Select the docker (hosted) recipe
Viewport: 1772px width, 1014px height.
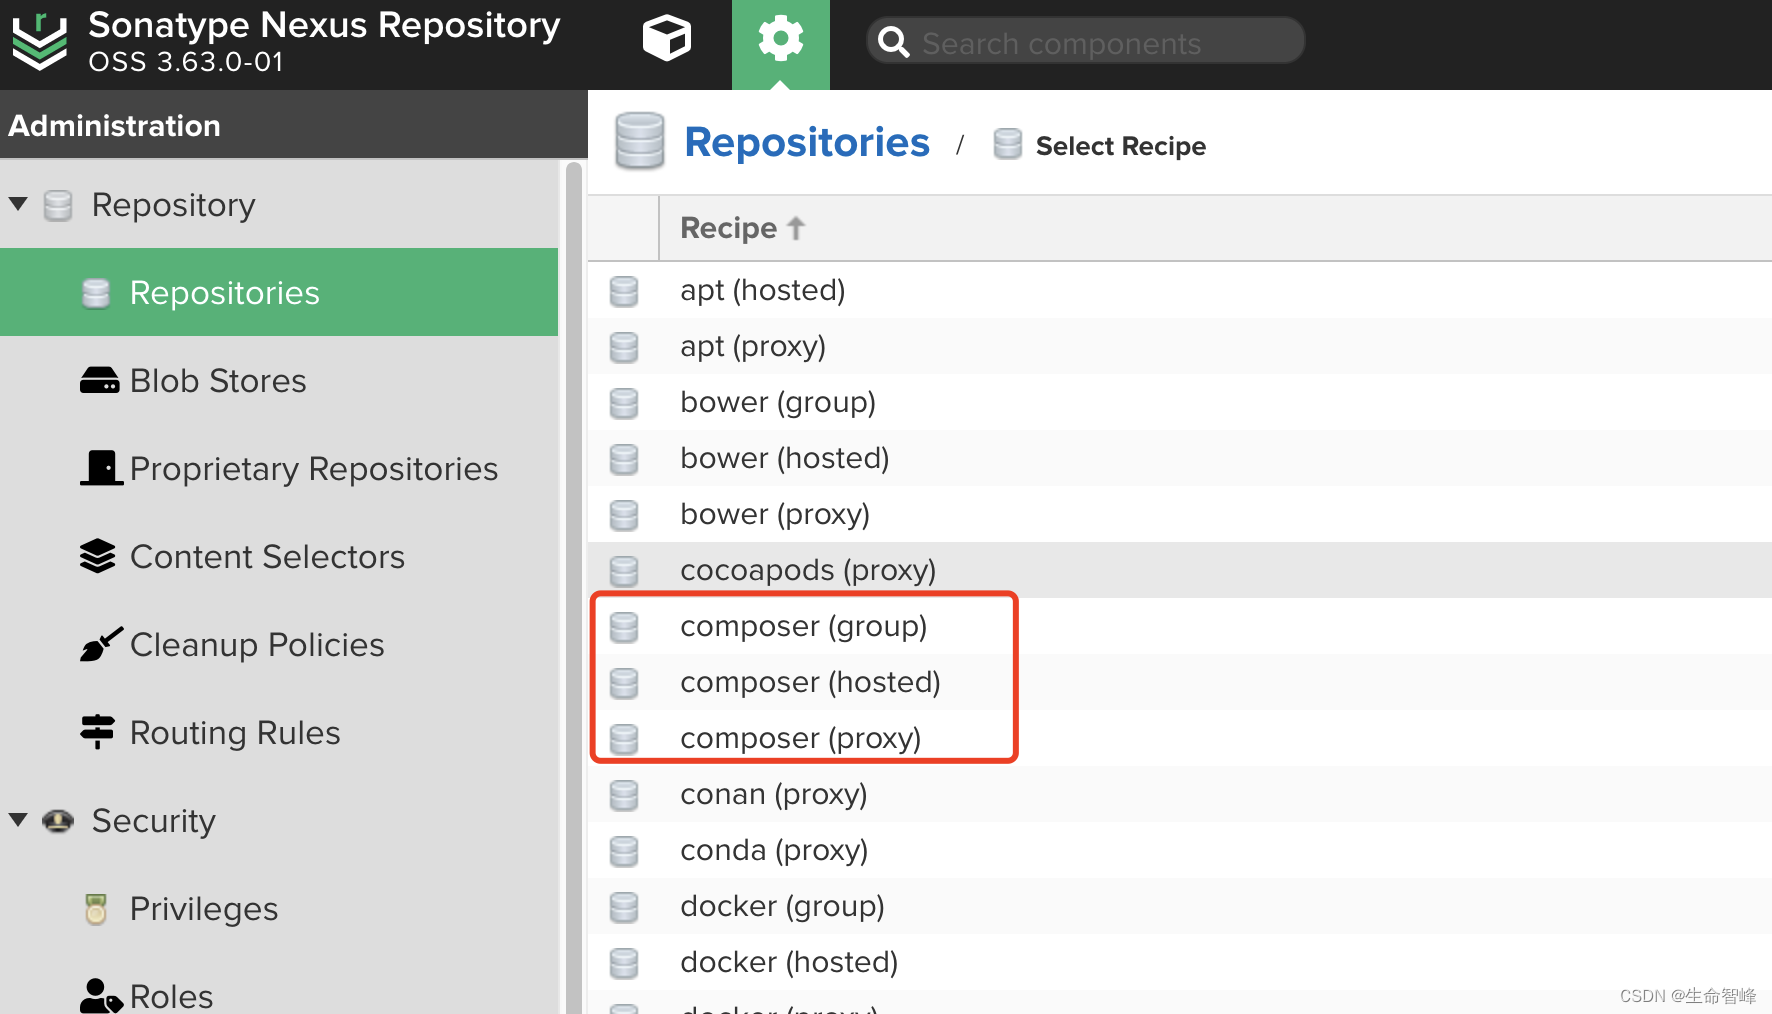click(1180, 962)
